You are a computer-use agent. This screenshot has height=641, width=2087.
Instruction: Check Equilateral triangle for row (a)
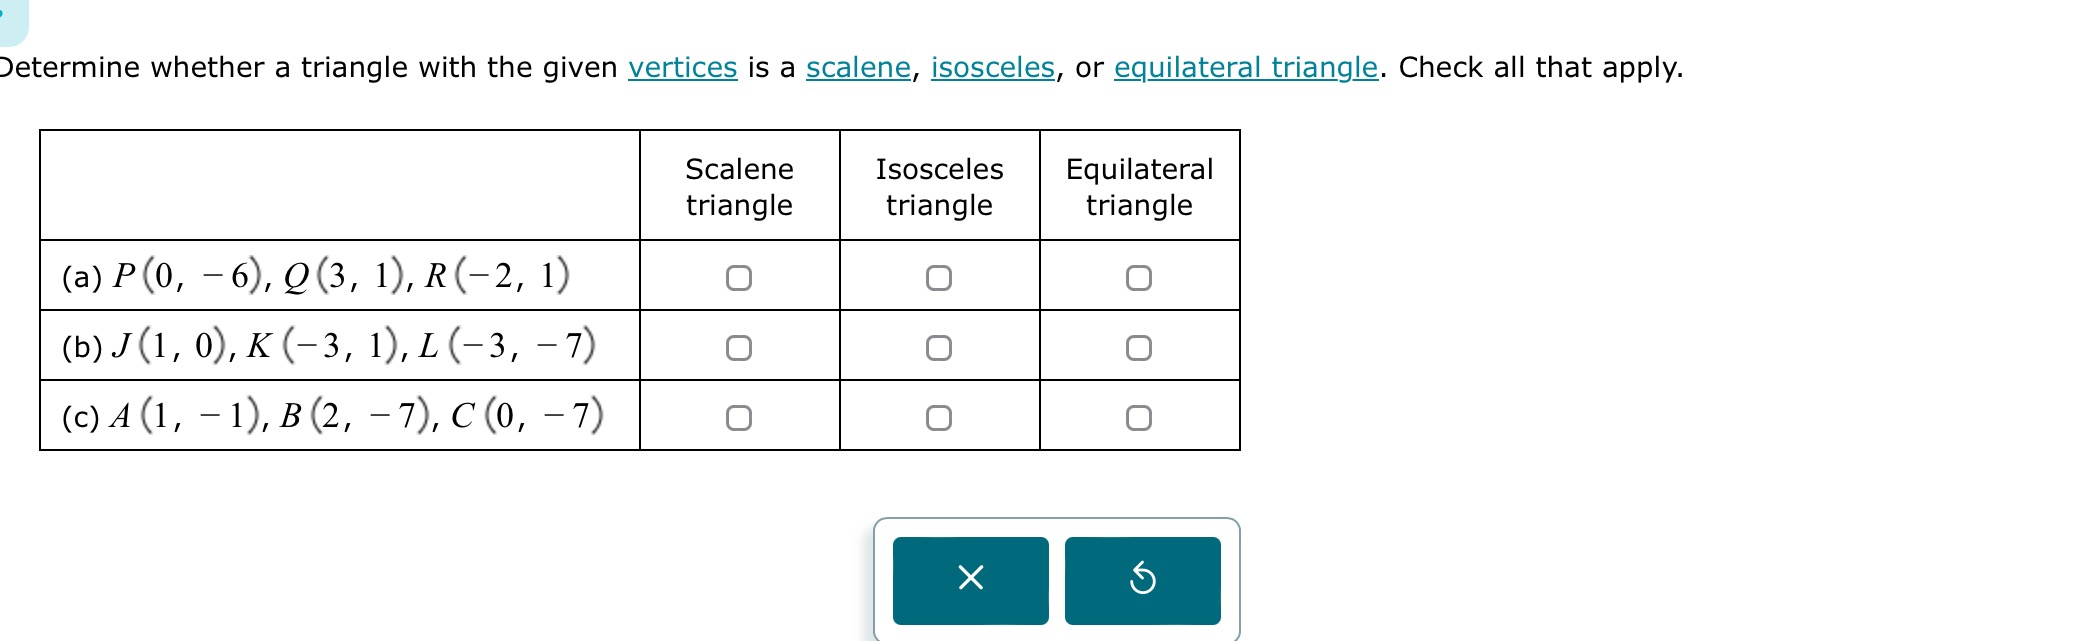(x=1139, y=277)
